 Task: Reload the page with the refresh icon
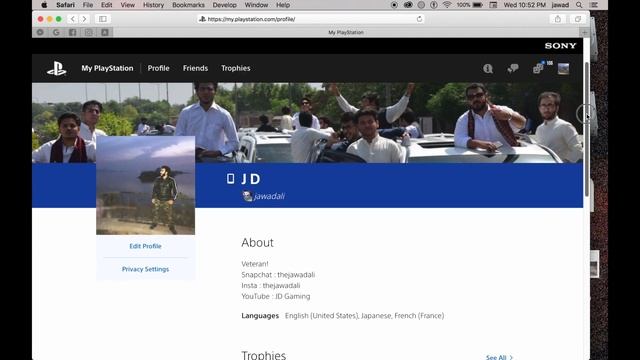pos(419,19)
